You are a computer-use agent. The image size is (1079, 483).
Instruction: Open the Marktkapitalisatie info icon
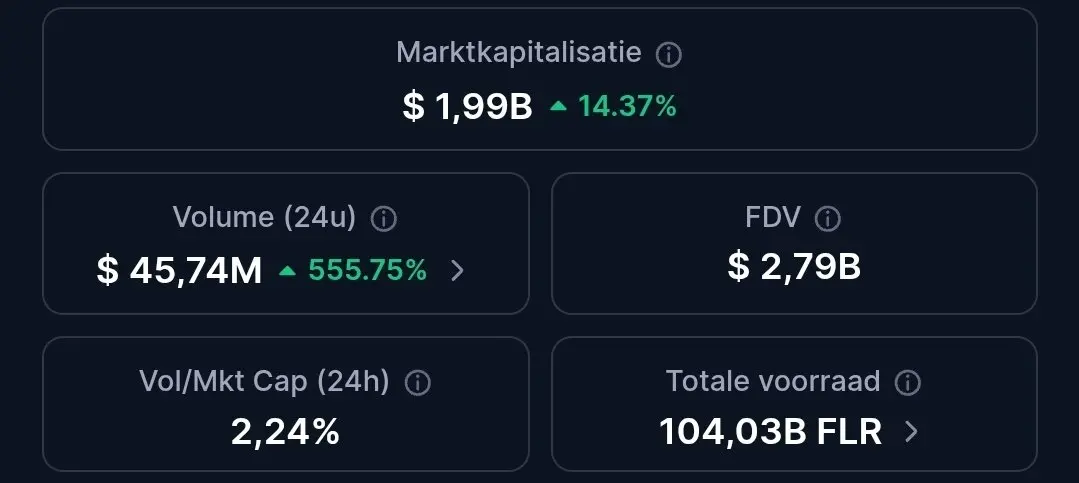(x=668, y=54)
